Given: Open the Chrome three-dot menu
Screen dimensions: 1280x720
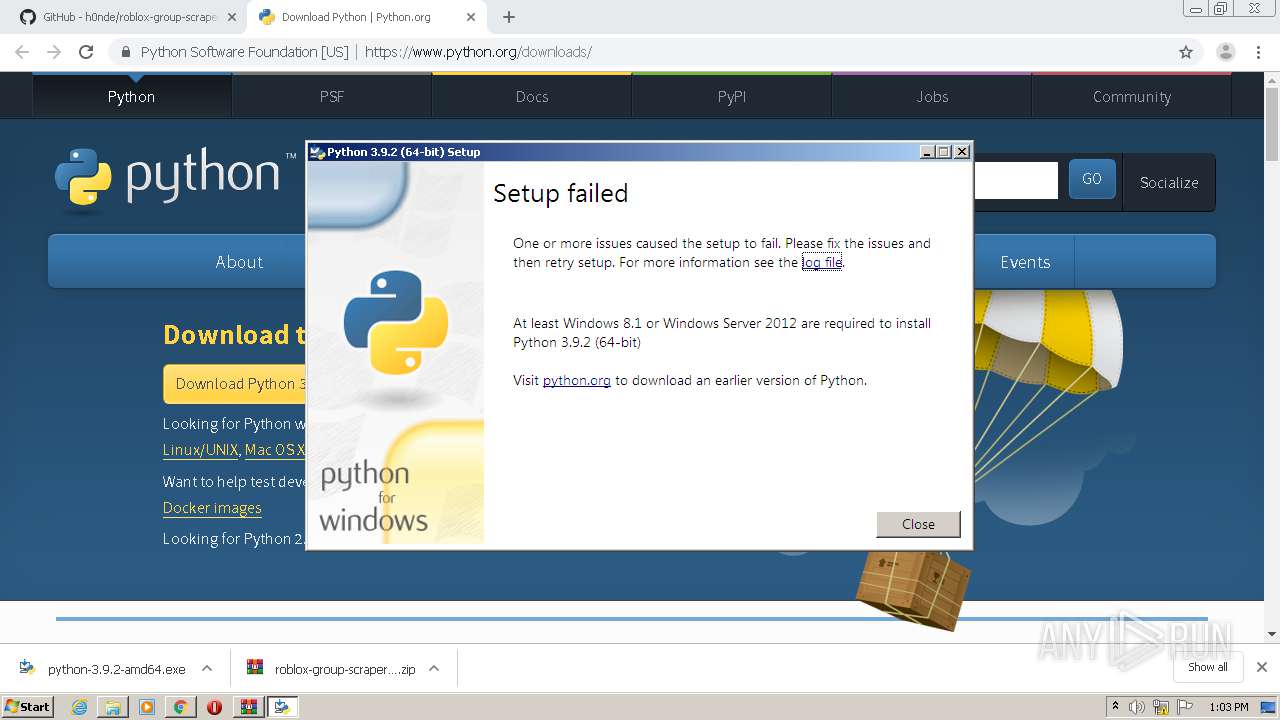Looking at the screenshot, I should pos(1257,52).
